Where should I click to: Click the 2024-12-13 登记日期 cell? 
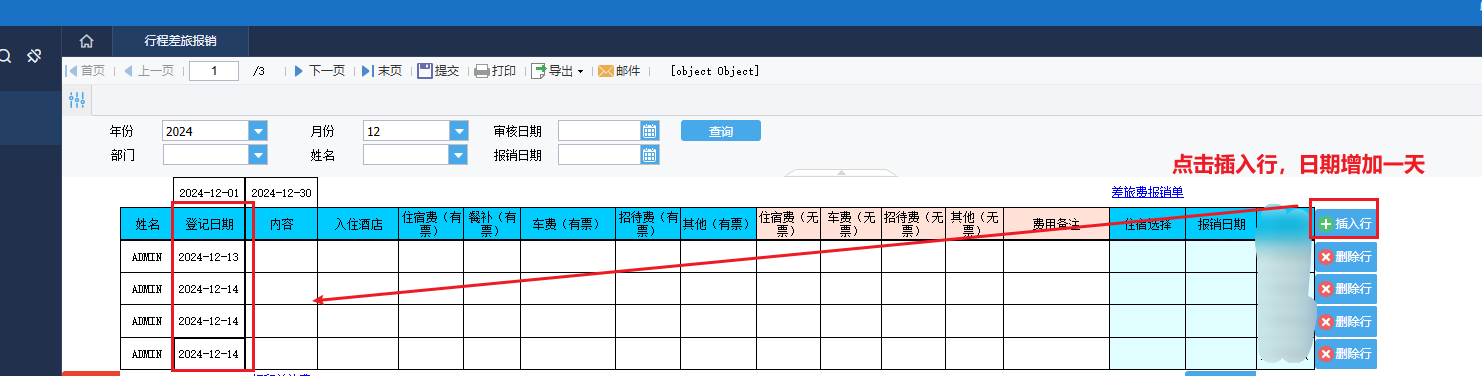208,257
